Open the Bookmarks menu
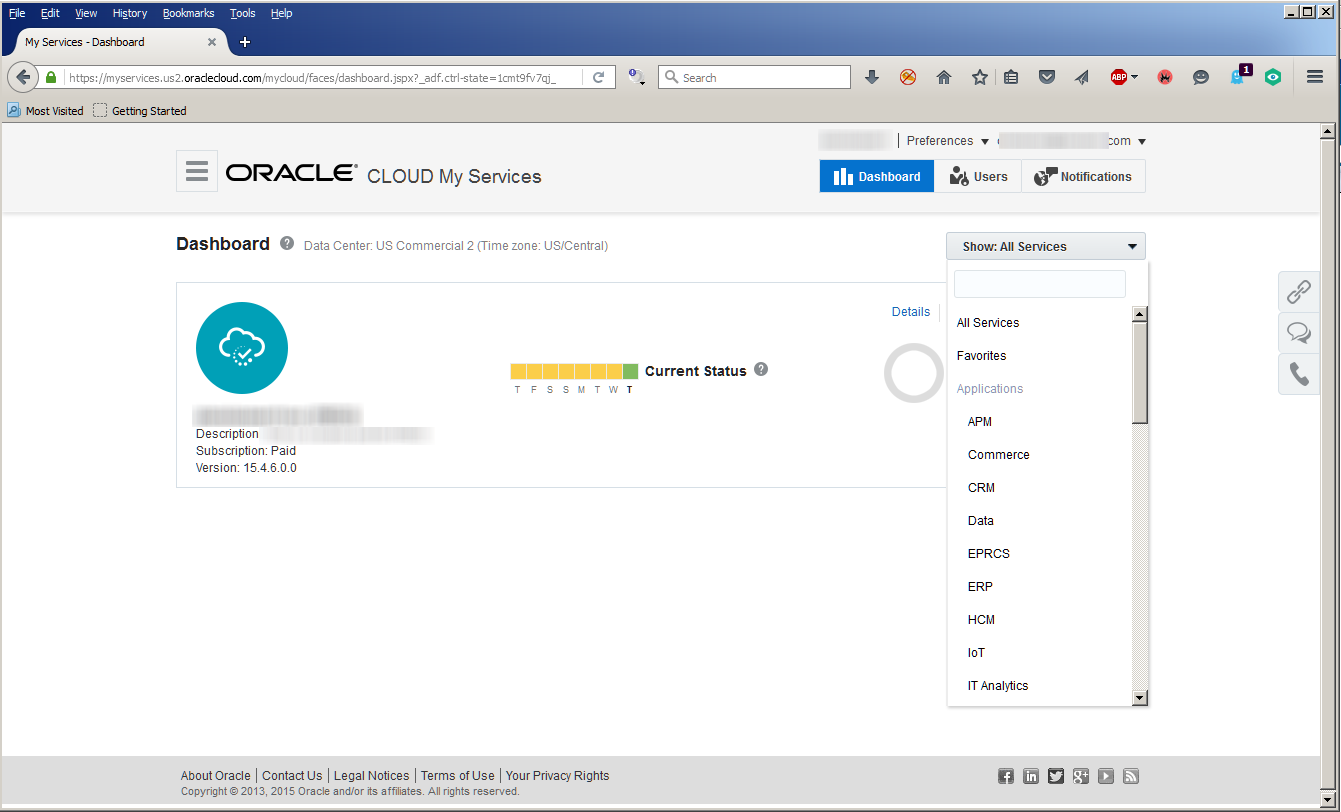1341x812 pixels. [x=190, y=13]
